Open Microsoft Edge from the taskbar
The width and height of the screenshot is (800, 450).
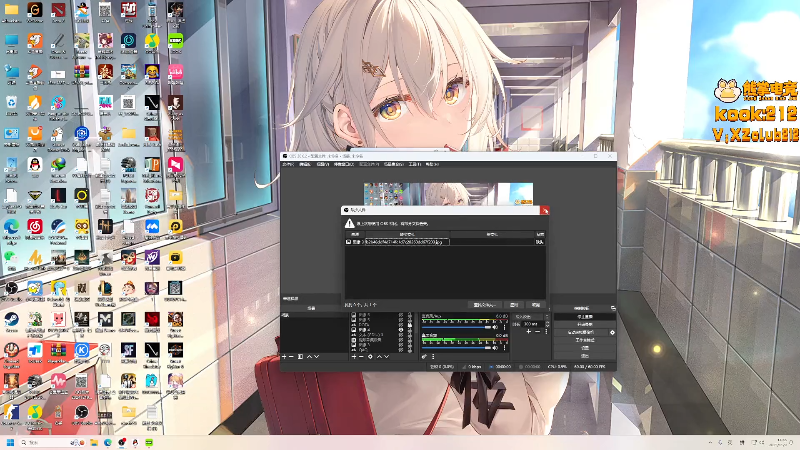(108, 442)
